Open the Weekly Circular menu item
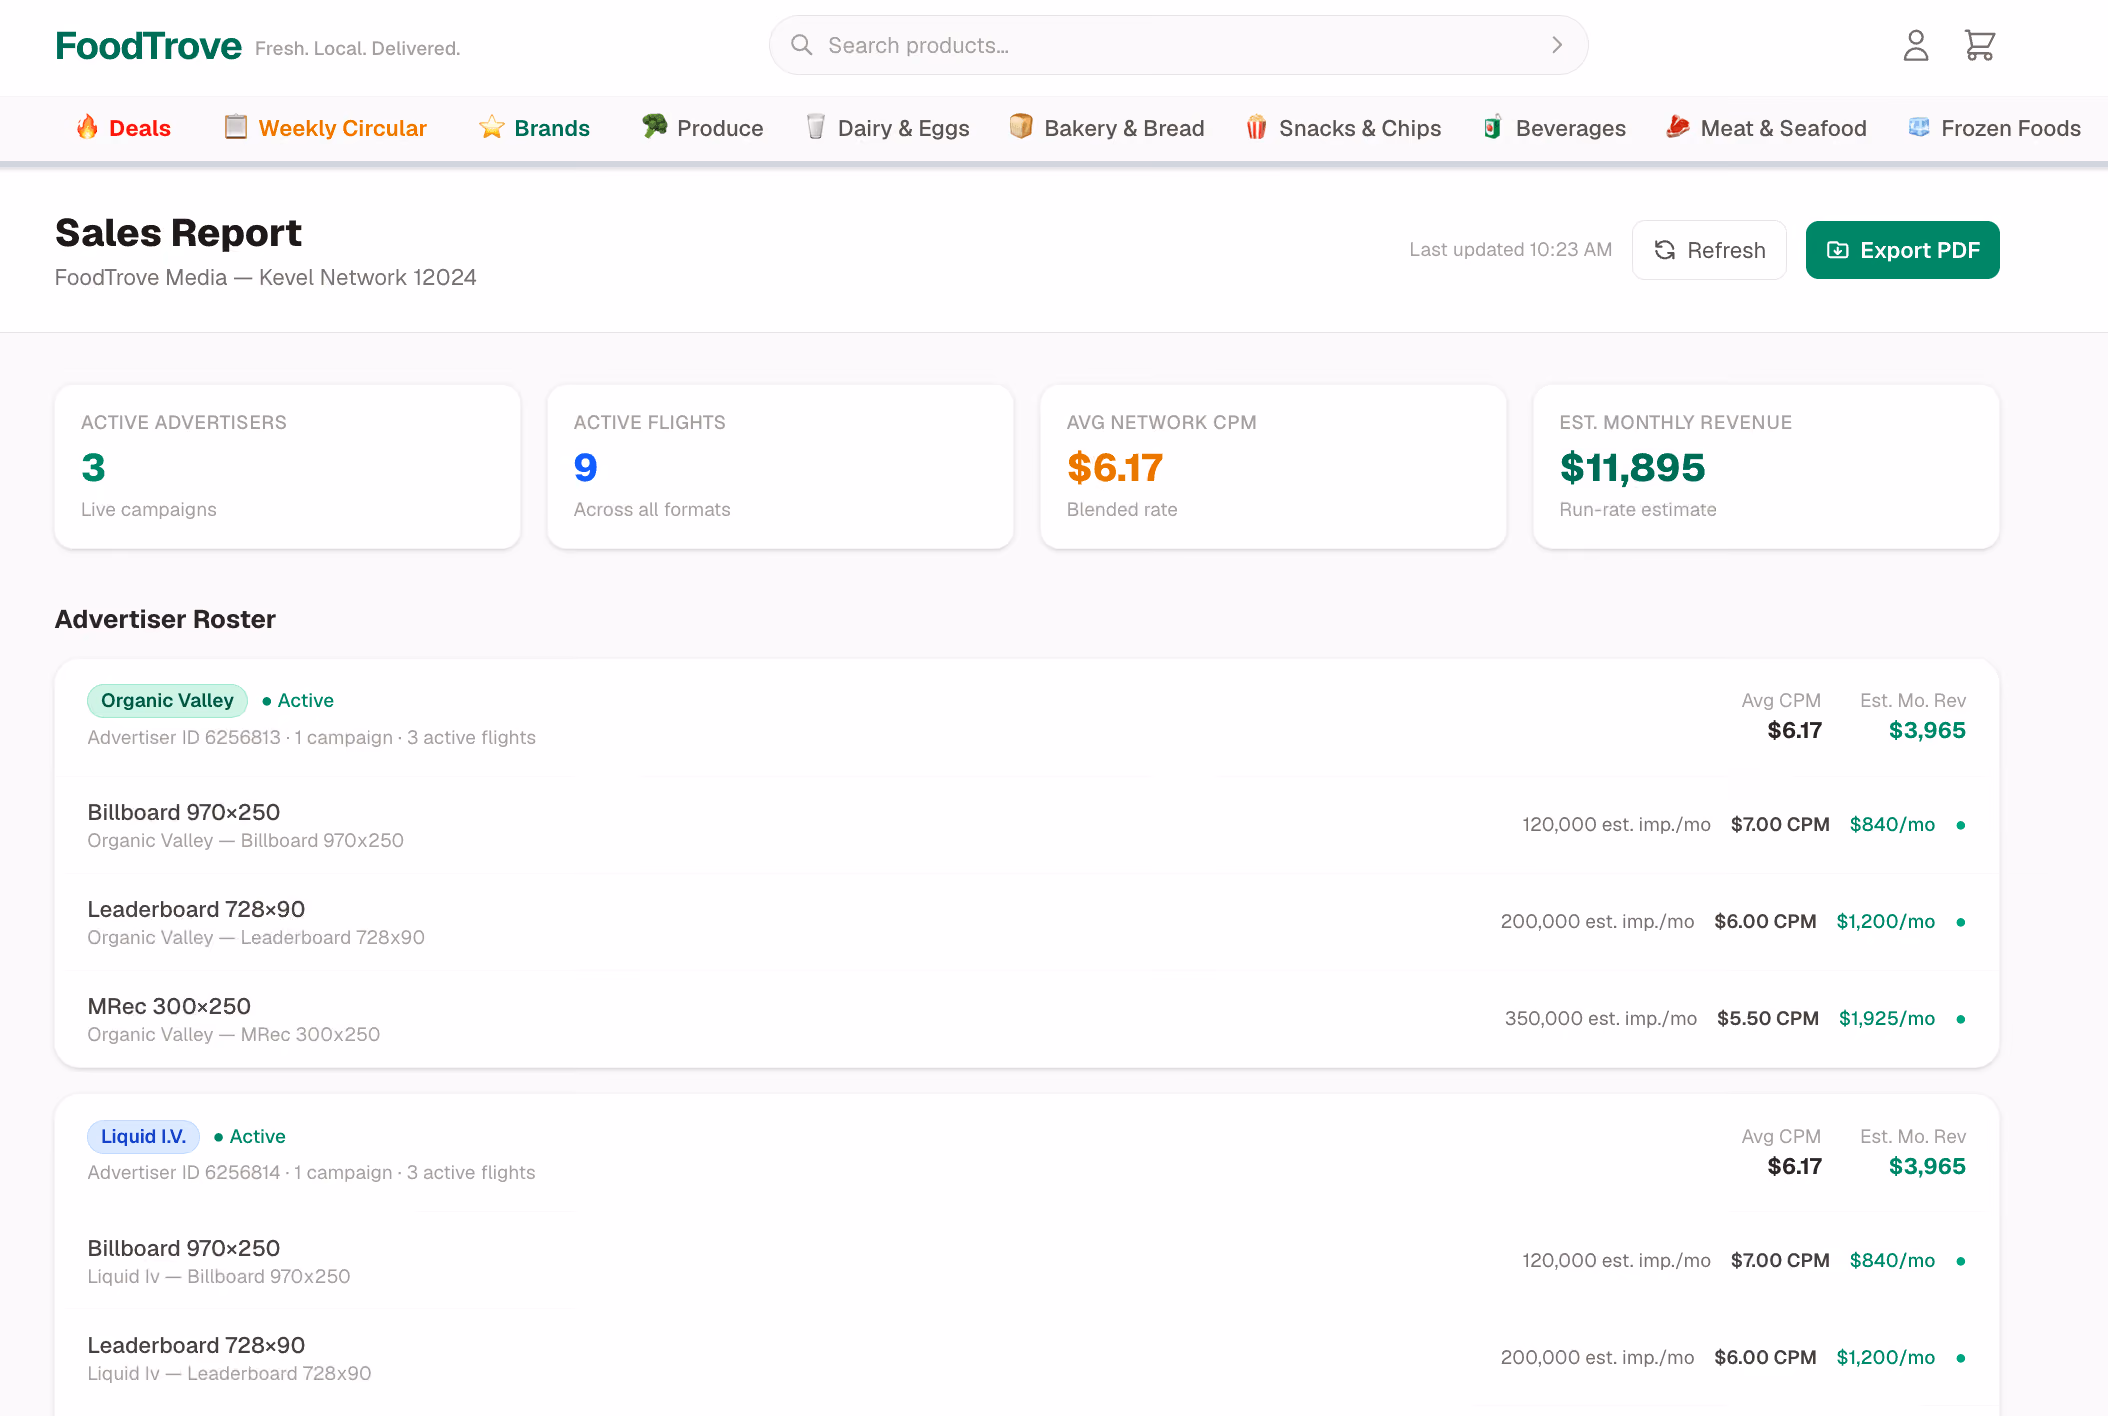Viewport: 2108px width, 1416px height. pyautogui.click(x=326, y=128)
